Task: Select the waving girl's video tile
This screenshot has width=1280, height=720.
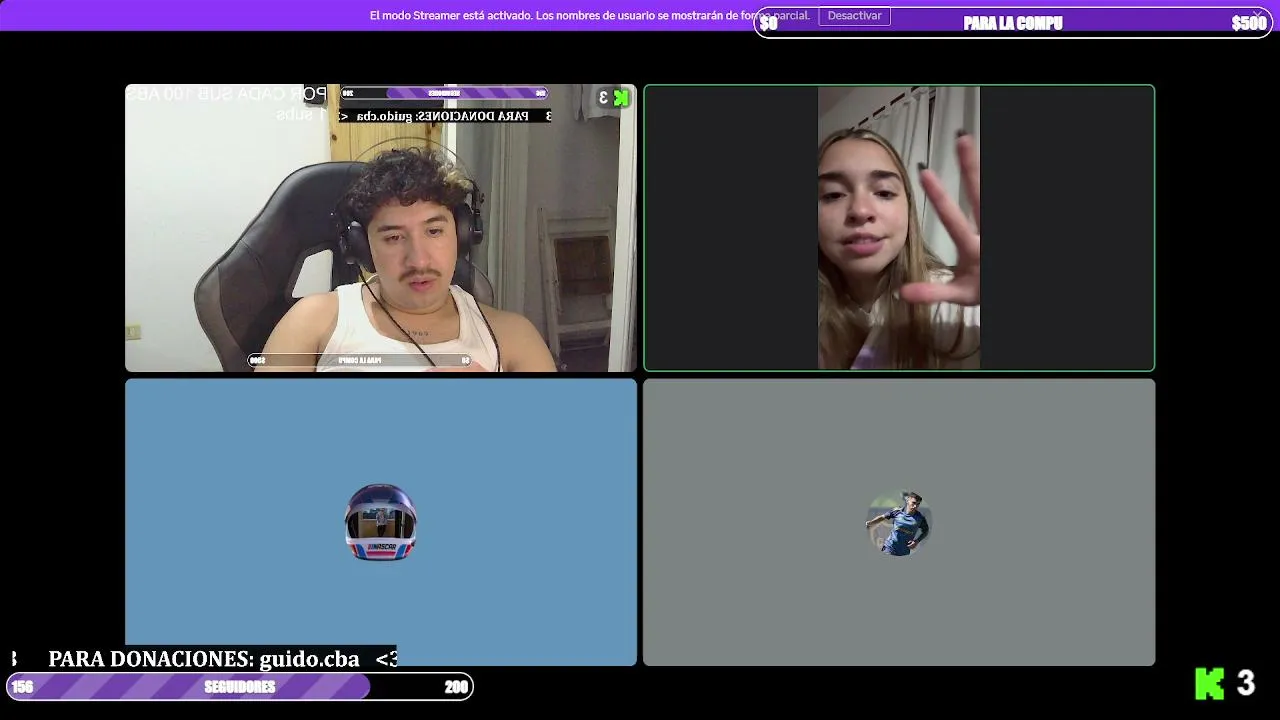Action: (x=899, y=228)
